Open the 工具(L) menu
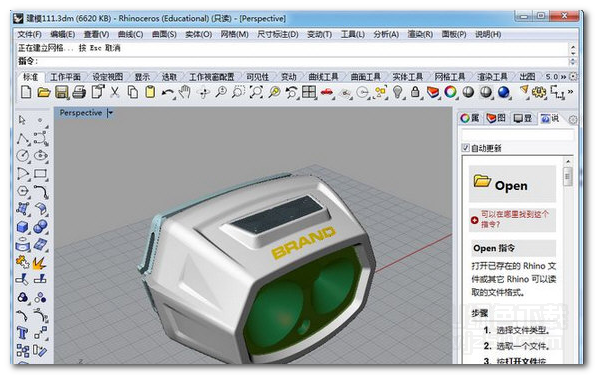 click(x=353, y=35)
